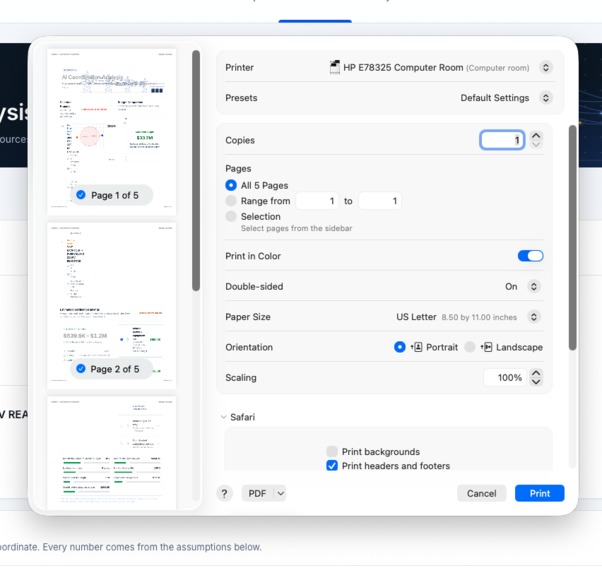Uncheck the Page 2 of 5 checkmark
The image size is (602, 573).
[81, 369]
